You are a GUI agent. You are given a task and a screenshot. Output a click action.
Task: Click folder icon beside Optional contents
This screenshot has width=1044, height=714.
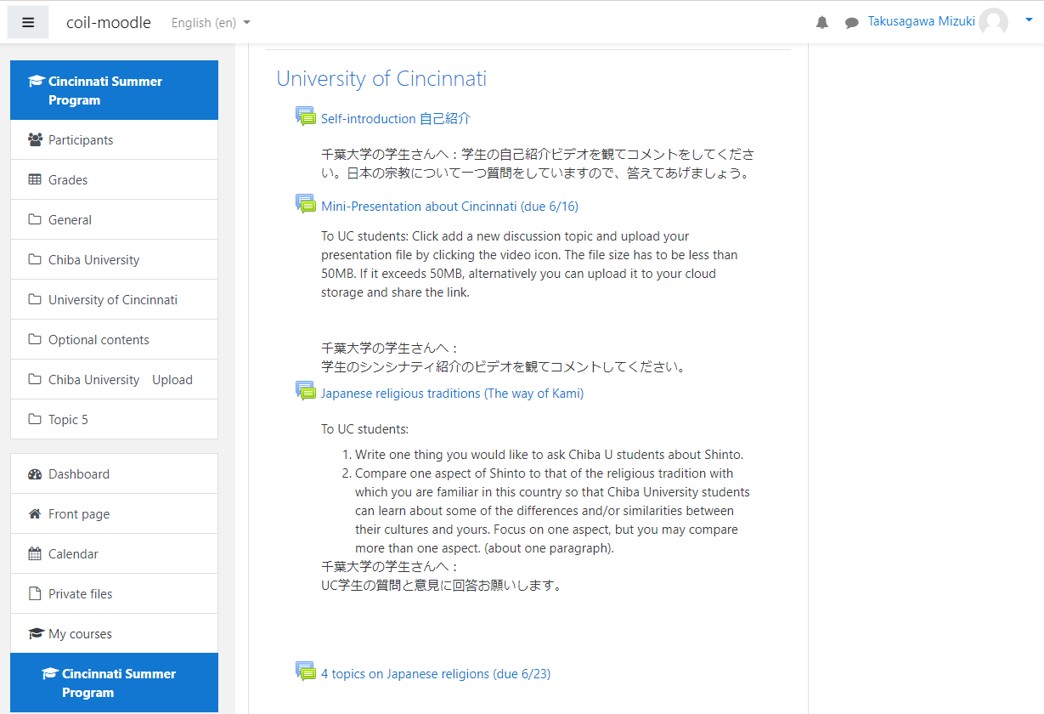(x=35, y=339)
